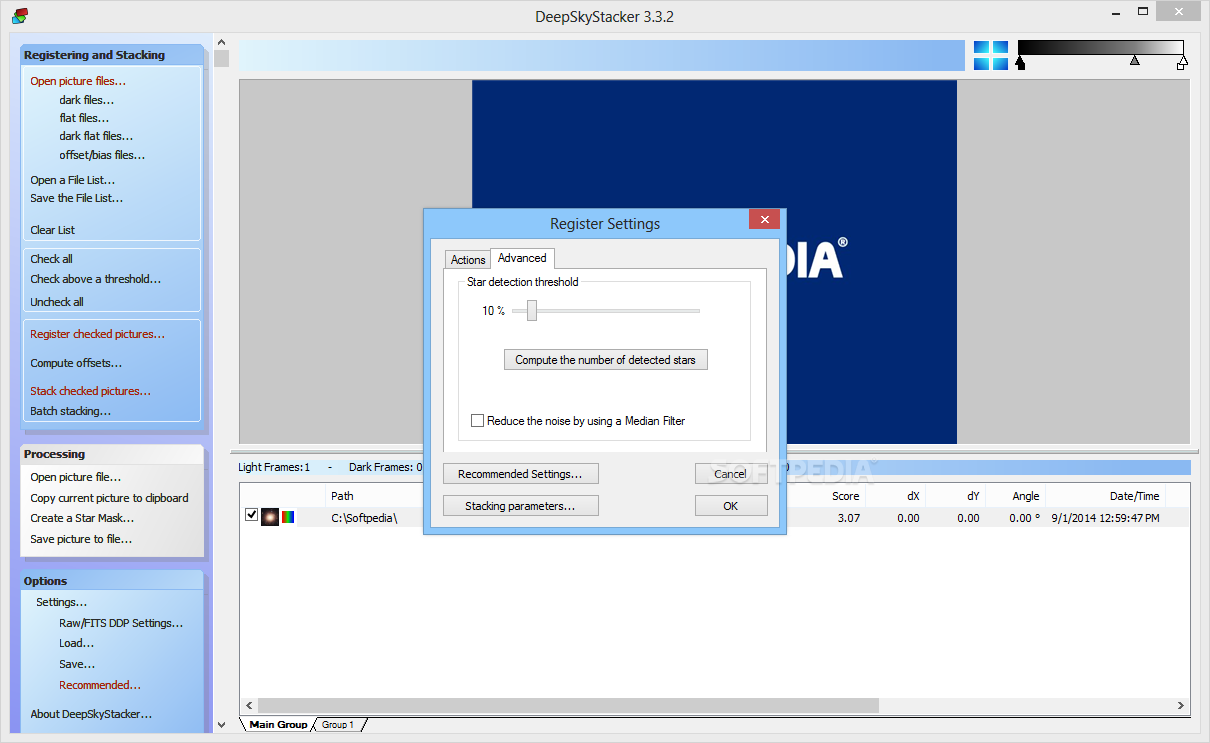Select the black point triangle on gradient
1210x743 pixels.
(x=1020, y=63)
